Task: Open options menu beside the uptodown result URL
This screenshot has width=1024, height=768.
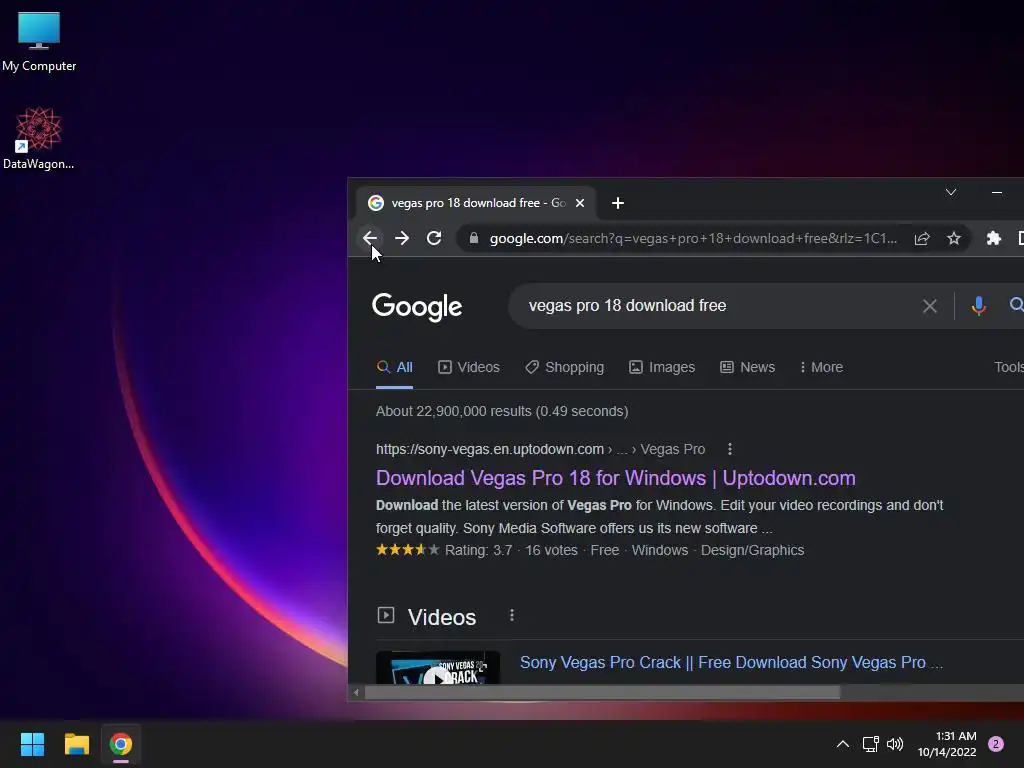Action: (729, 449)
